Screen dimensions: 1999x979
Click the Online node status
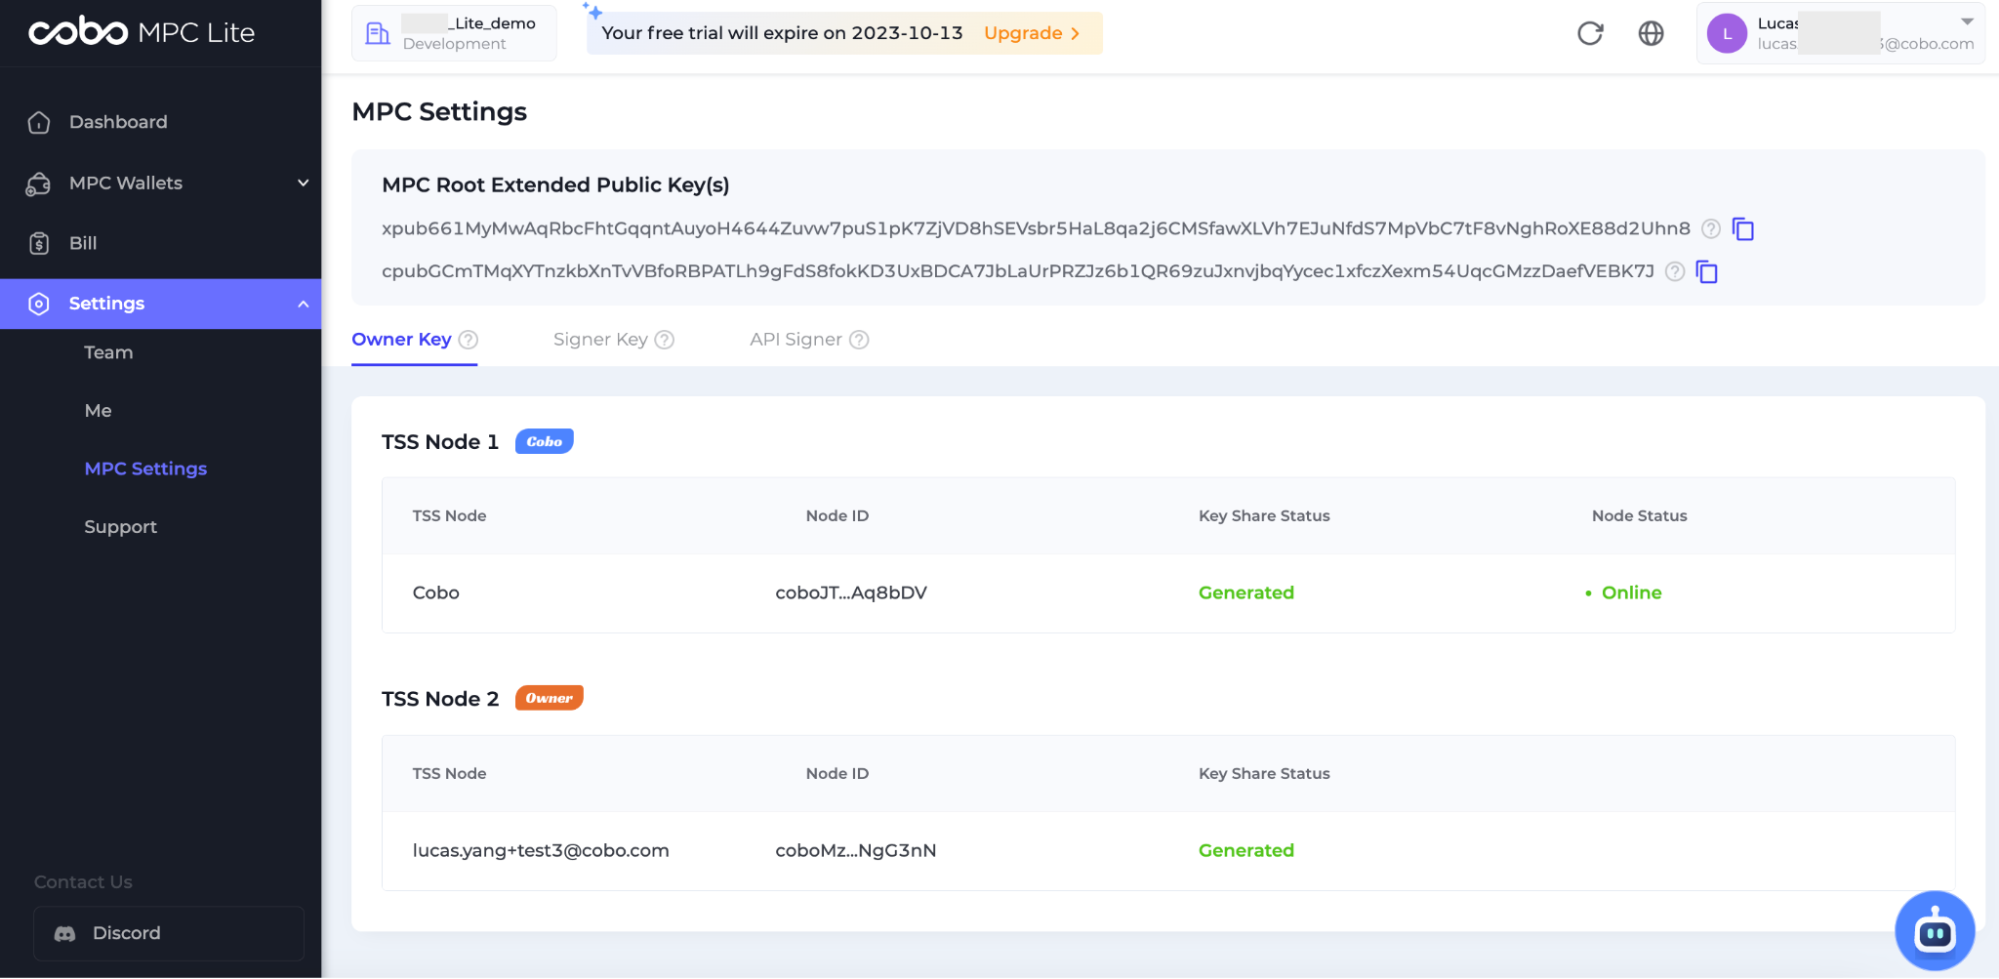click(x=1623, y=593)
